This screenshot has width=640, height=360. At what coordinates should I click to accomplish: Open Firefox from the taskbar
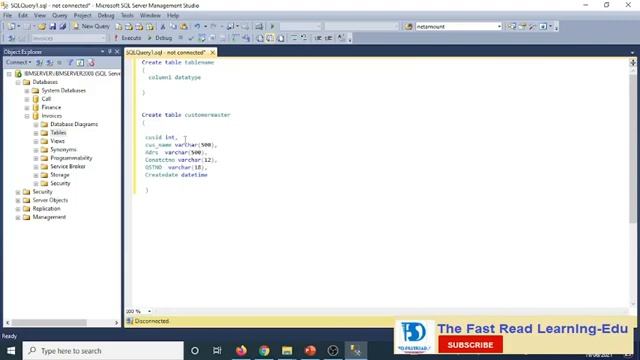[x=241, y=351]
